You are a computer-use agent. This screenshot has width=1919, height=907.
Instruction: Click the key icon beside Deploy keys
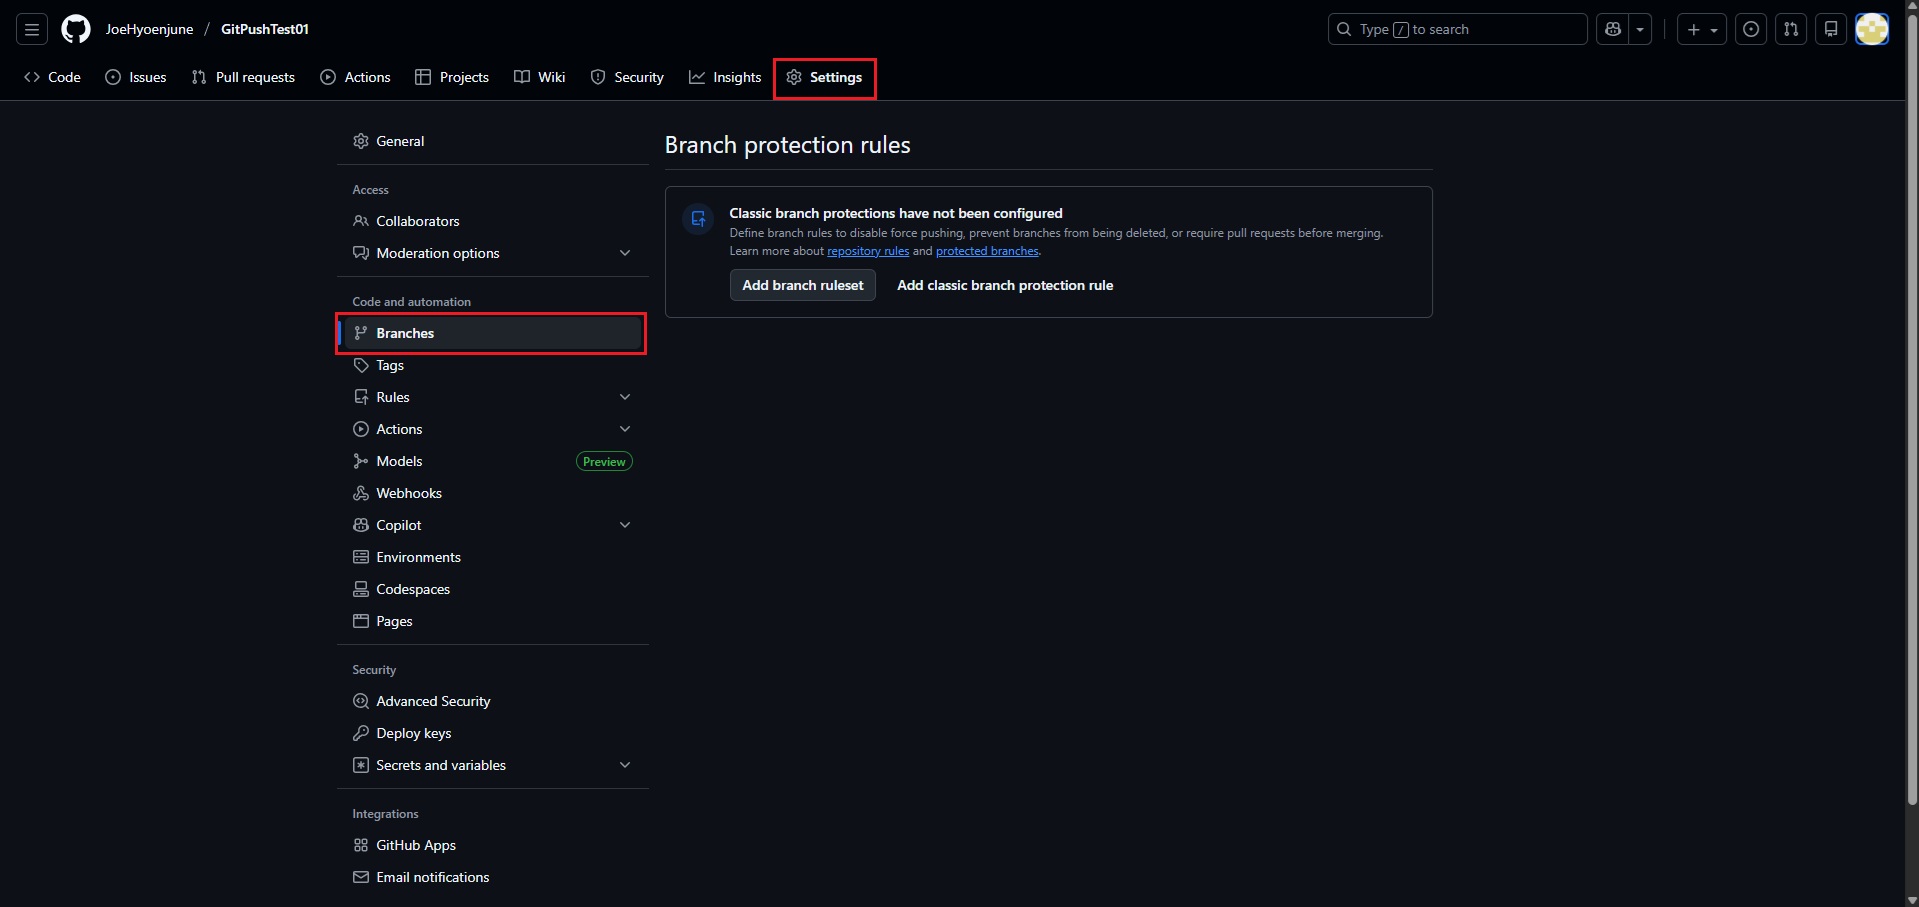click(361, 733)
